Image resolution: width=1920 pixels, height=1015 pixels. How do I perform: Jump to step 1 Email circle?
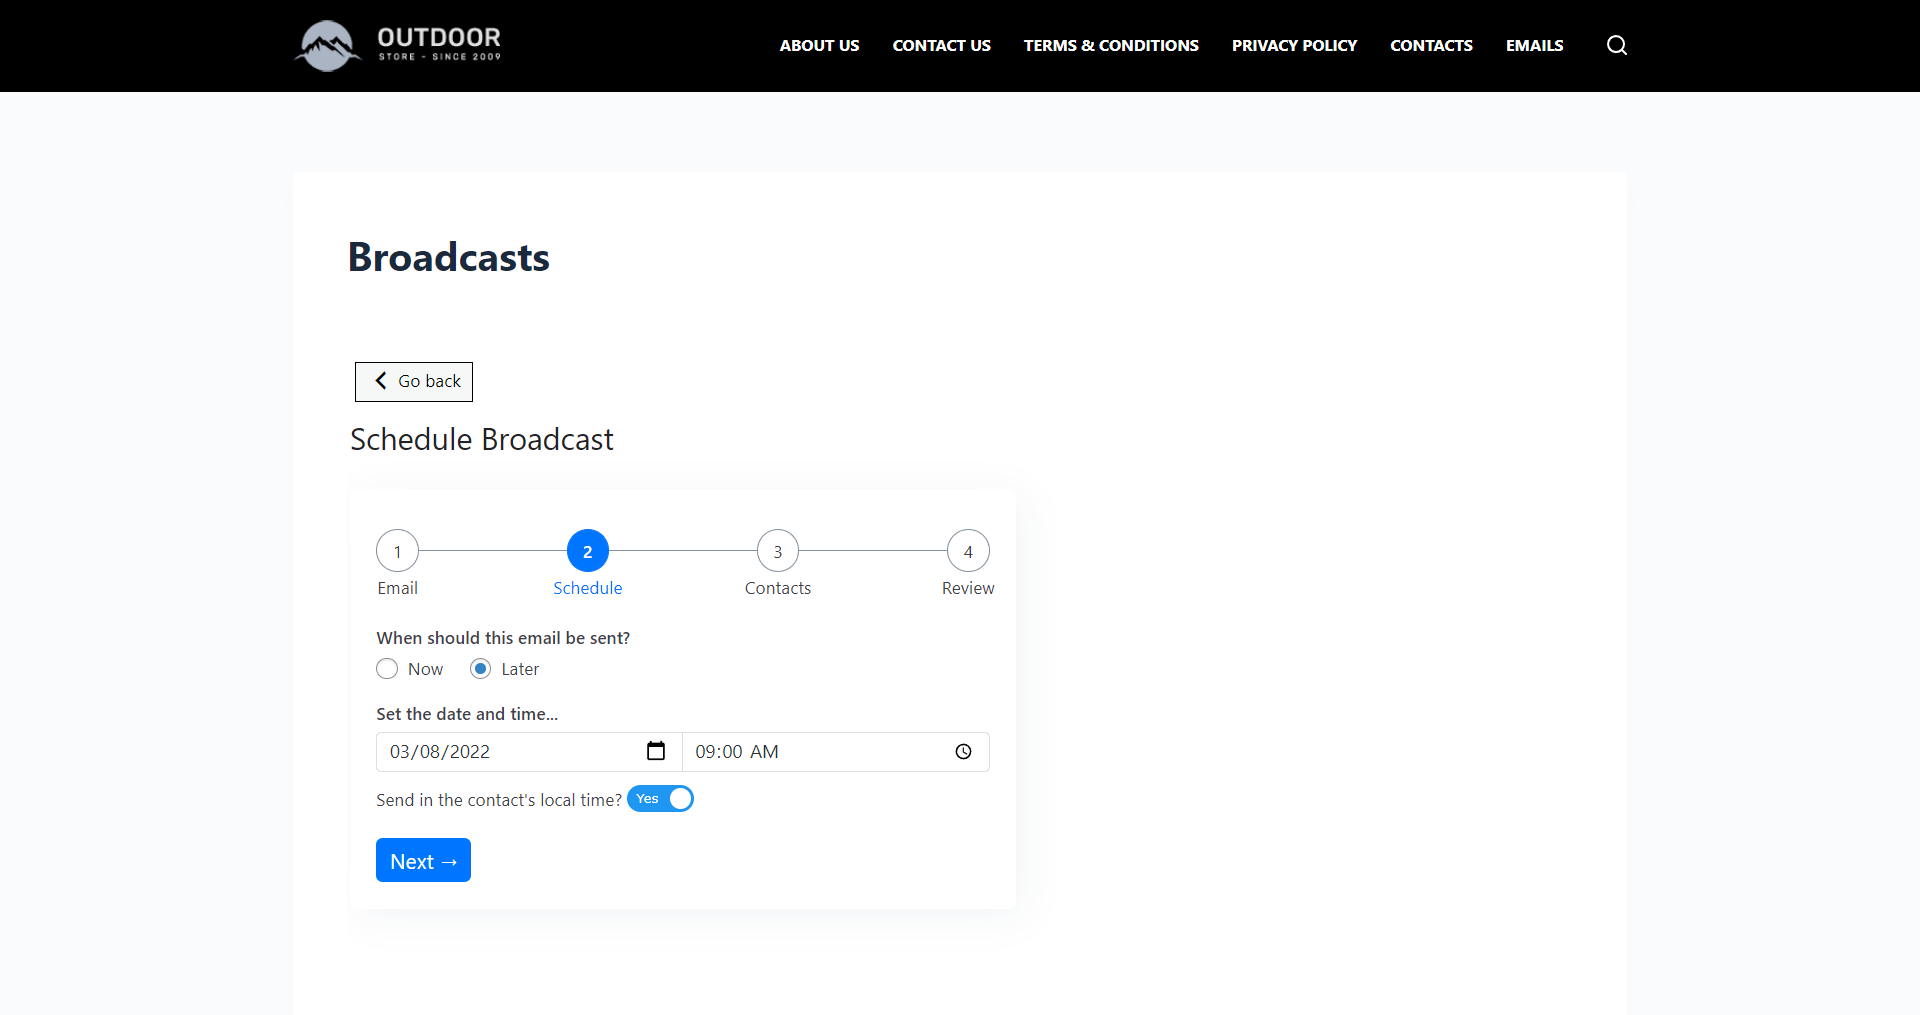[397, 551]
